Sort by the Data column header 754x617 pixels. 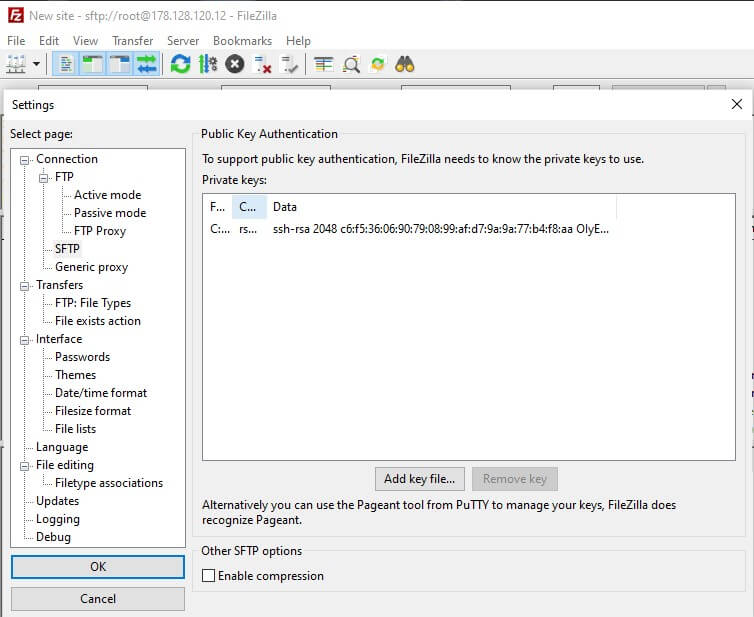point(441,207)
